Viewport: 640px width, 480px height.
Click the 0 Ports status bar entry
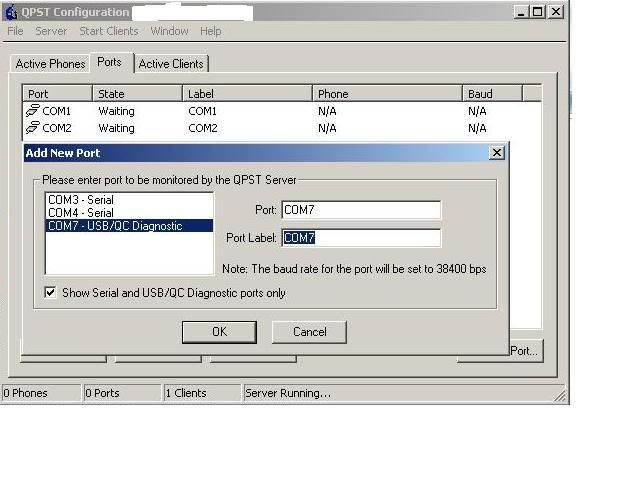[122, 393]
